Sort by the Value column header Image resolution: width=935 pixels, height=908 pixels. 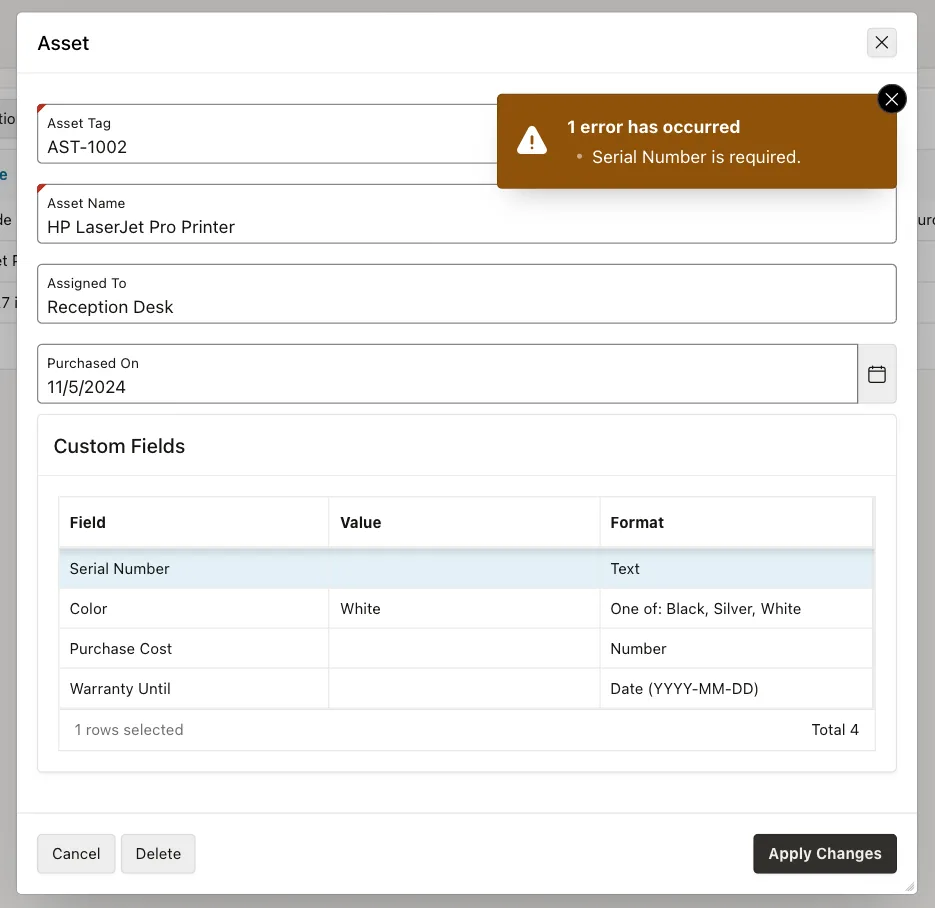click(464, 522)
